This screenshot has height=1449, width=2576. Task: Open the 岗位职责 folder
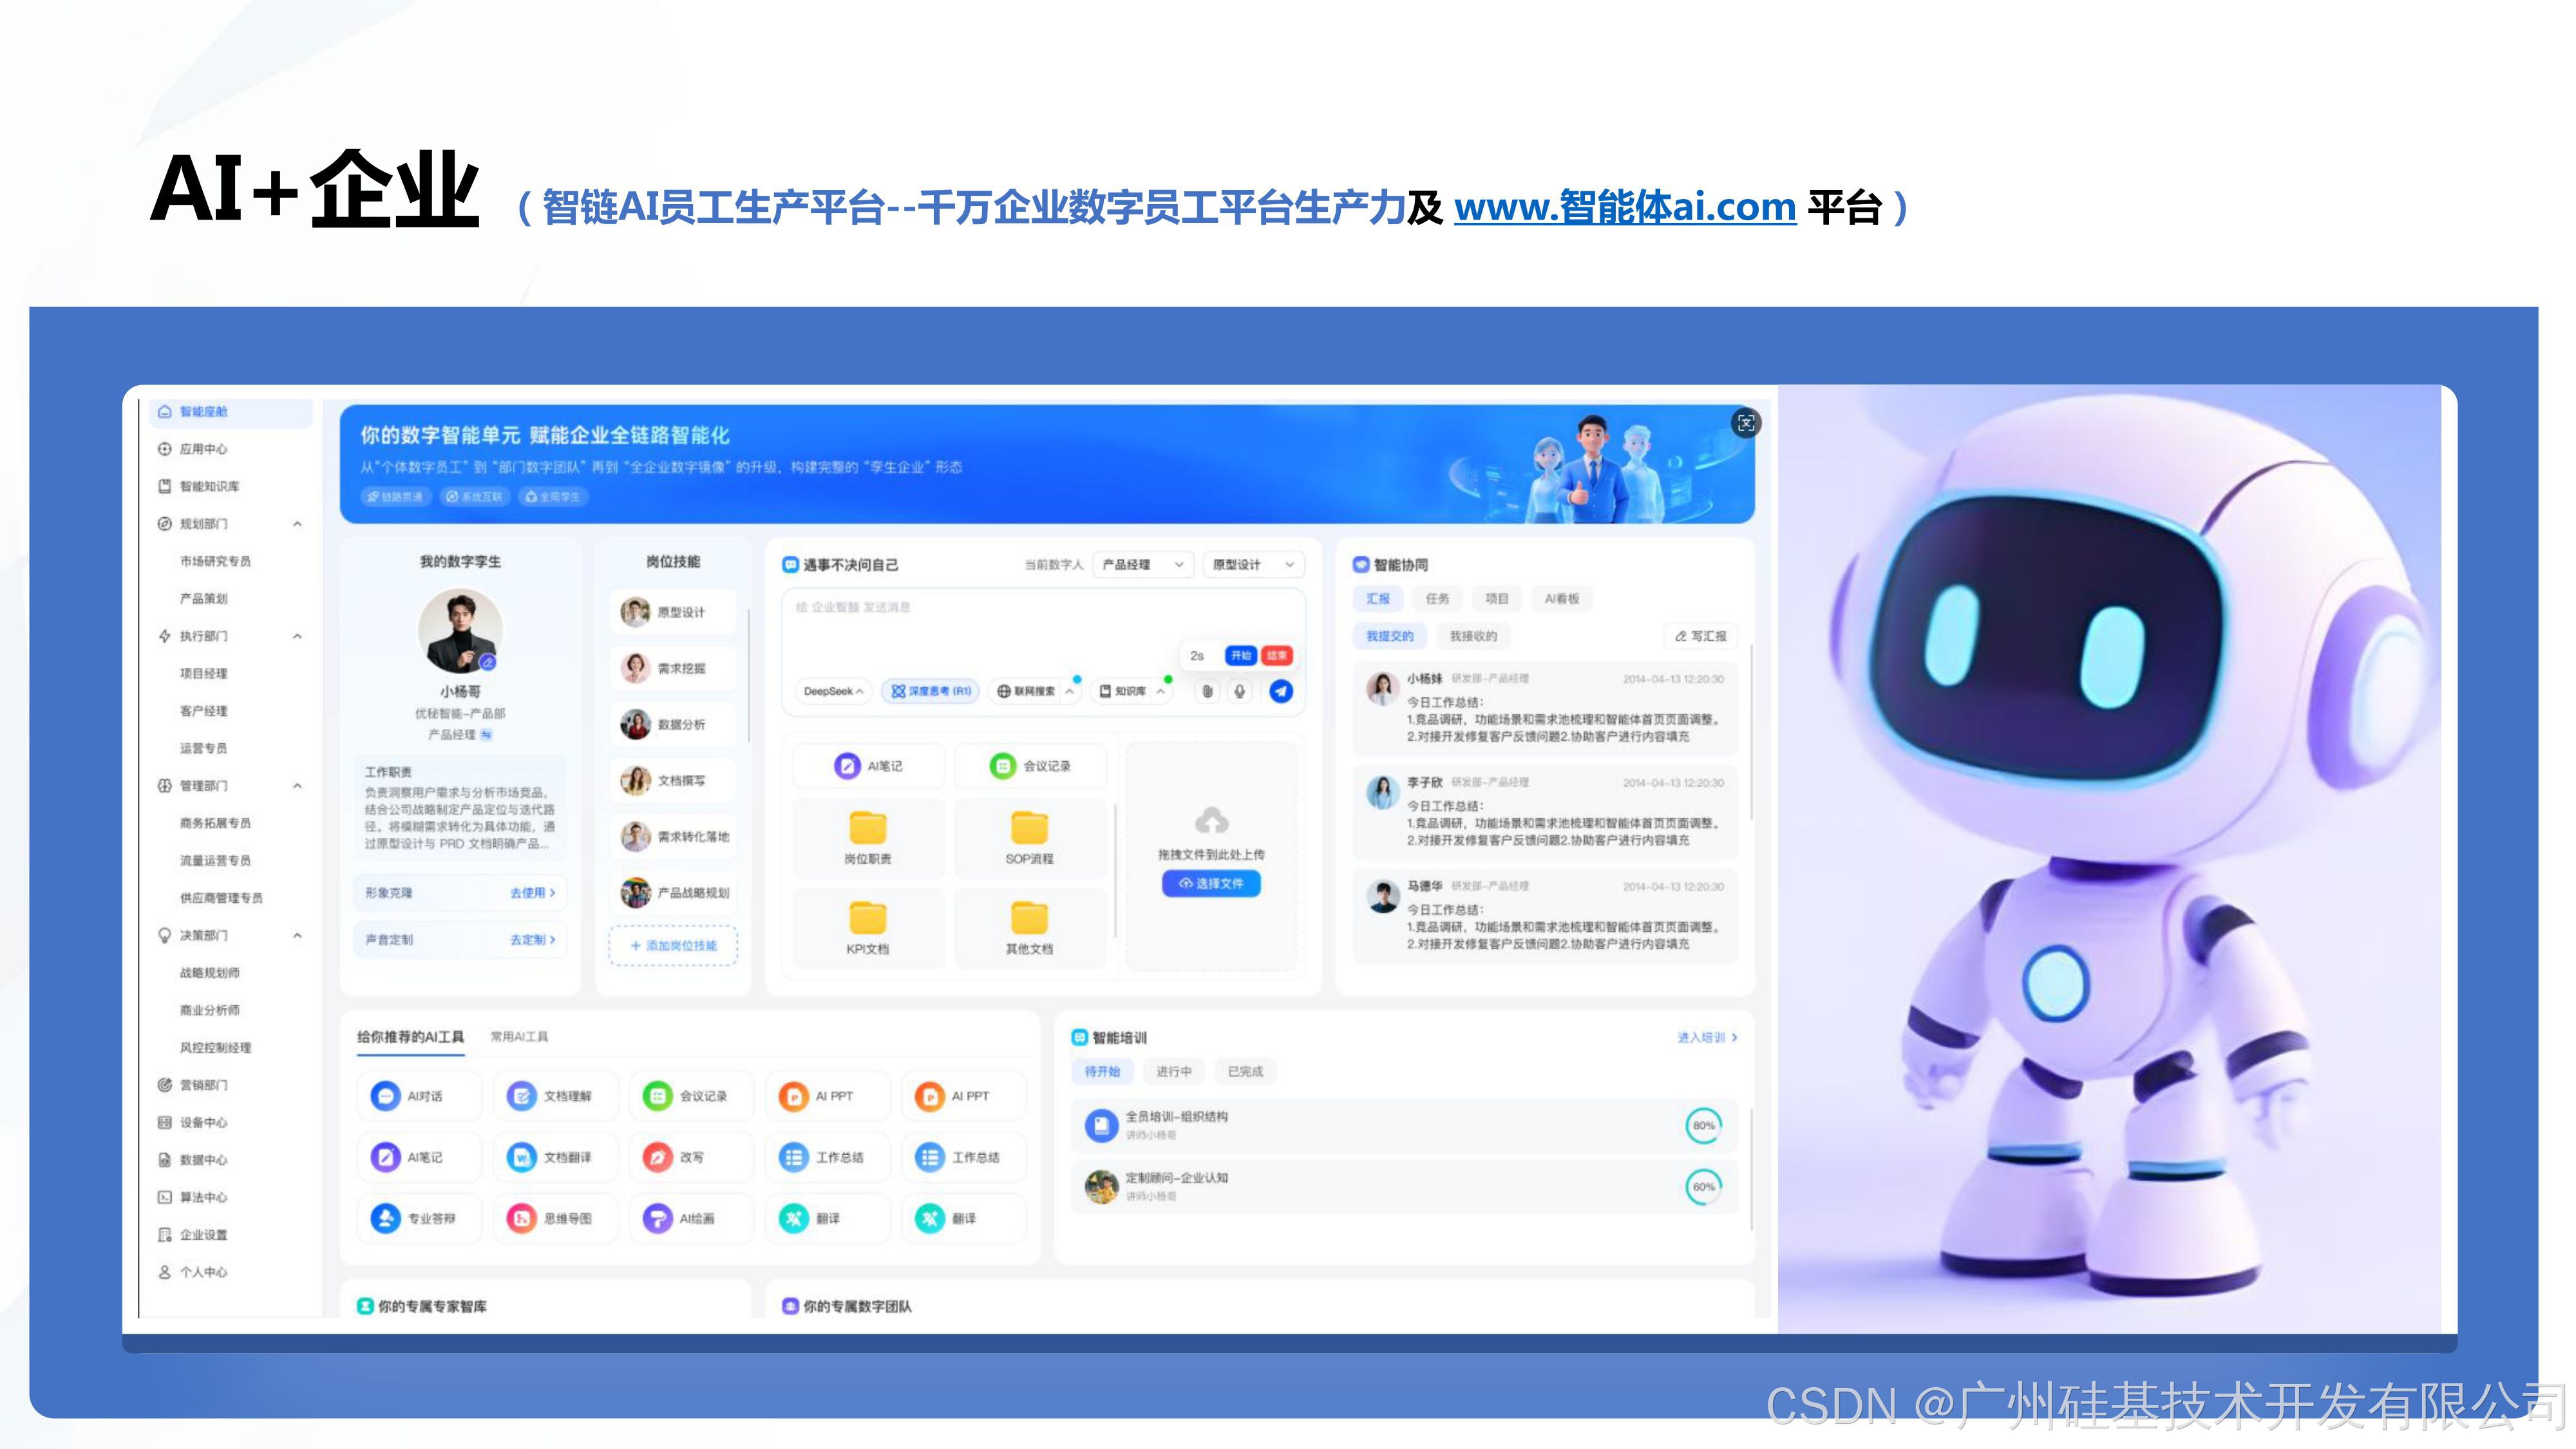tap(868, 838)
